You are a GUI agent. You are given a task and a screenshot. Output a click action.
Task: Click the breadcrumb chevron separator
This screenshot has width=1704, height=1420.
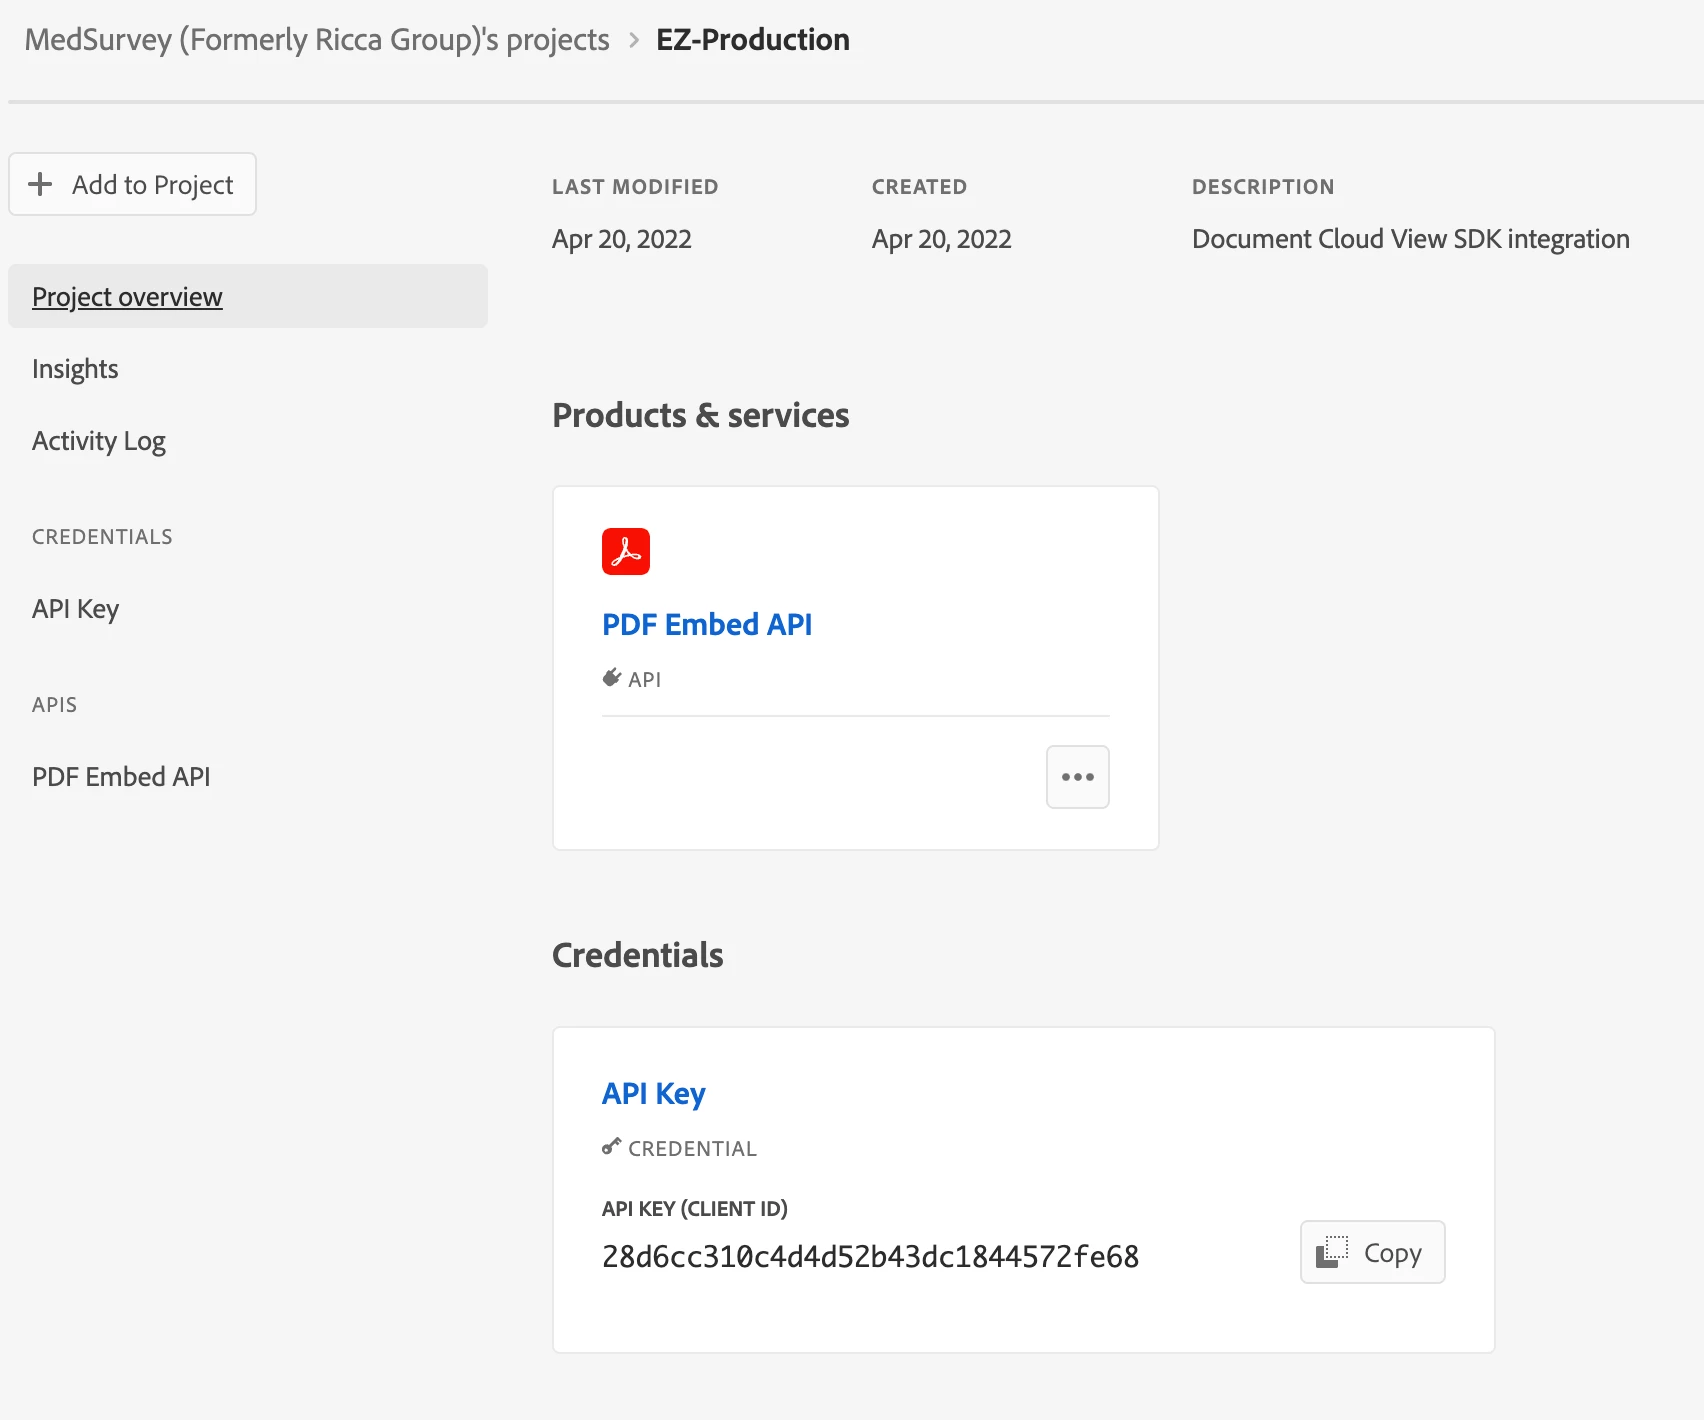[634, 41]
